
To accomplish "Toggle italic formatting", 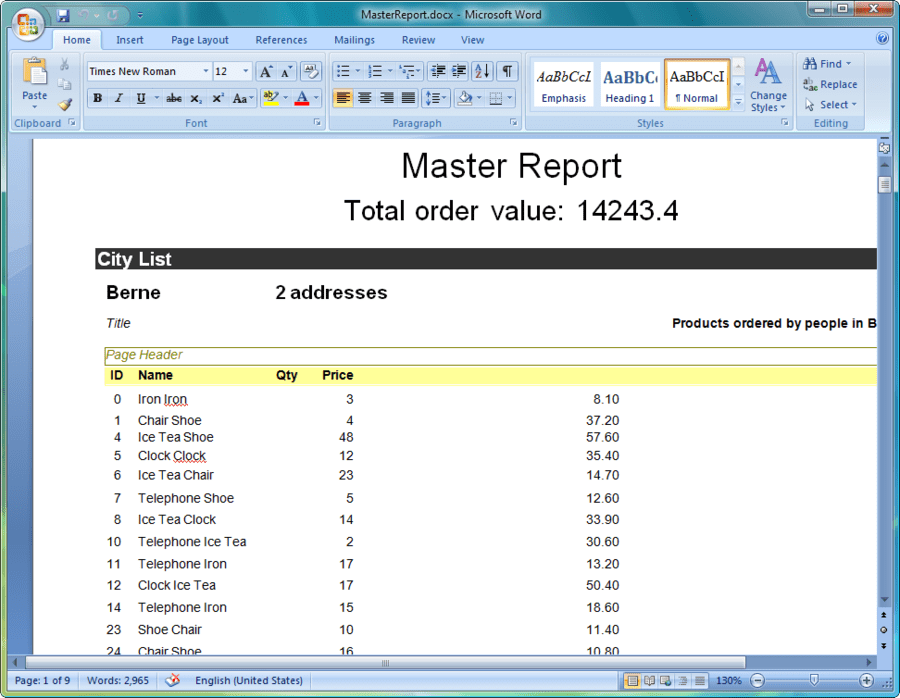I will click(x=119, y=97).
